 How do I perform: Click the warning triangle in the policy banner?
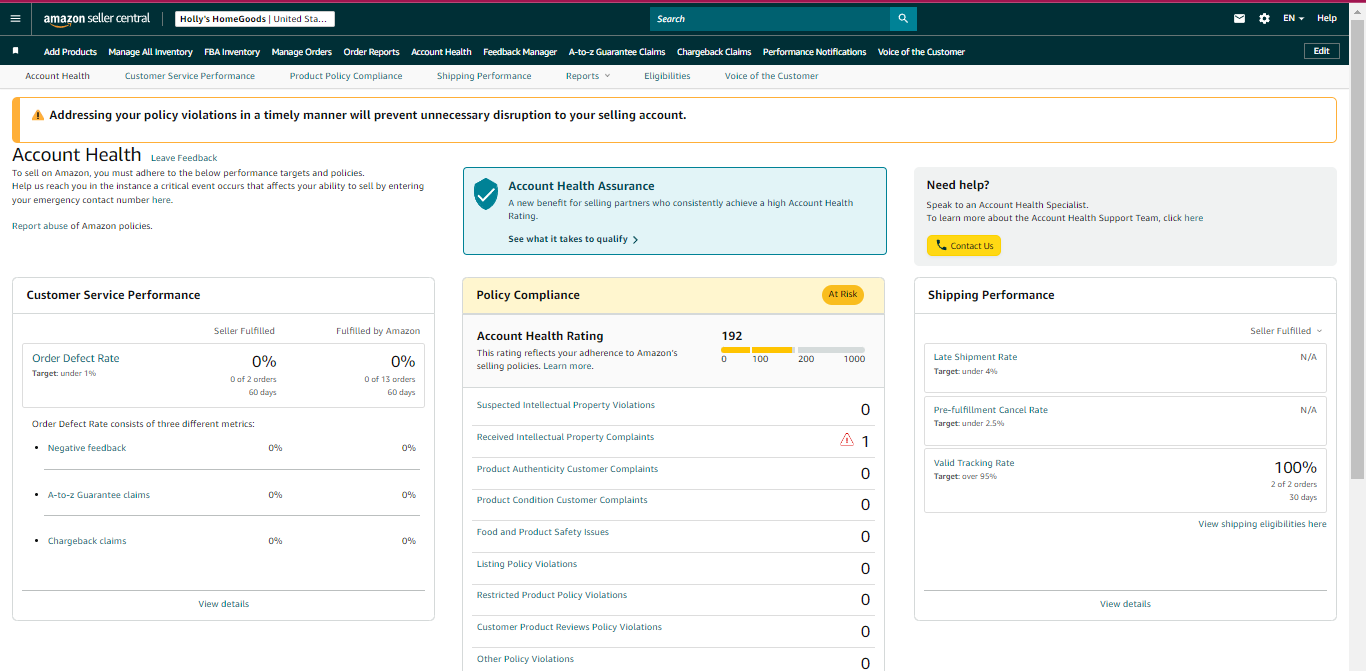pyautogui.click(x=38, y=116)
